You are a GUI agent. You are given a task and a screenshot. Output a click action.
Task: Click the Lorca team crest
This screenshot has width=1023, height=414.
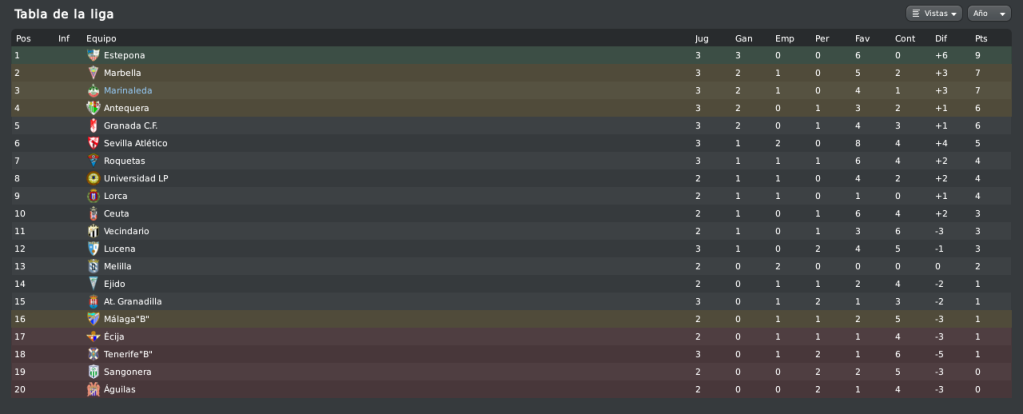(x=93, y=196)
